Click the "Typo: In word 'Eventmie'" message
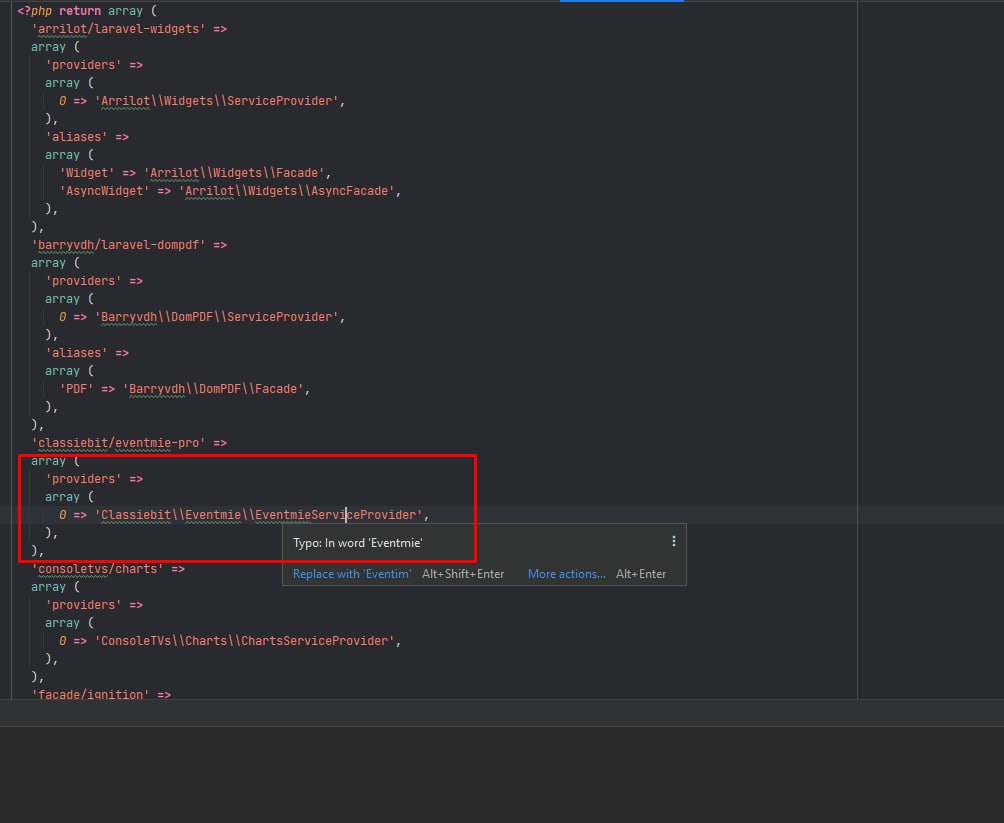 357,543
